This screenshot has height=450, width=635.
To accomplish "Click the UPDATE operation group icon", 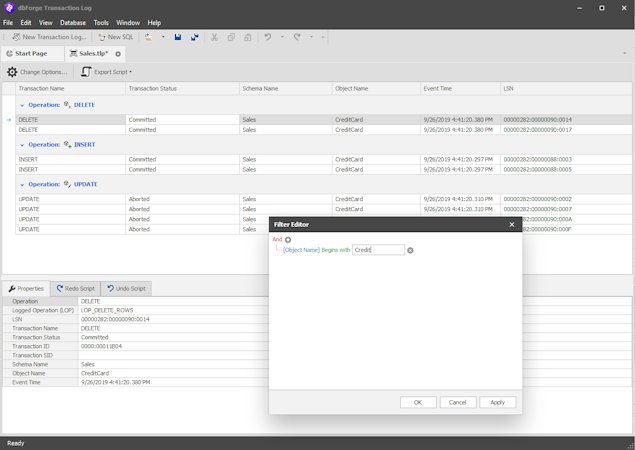I will (67, 184).
